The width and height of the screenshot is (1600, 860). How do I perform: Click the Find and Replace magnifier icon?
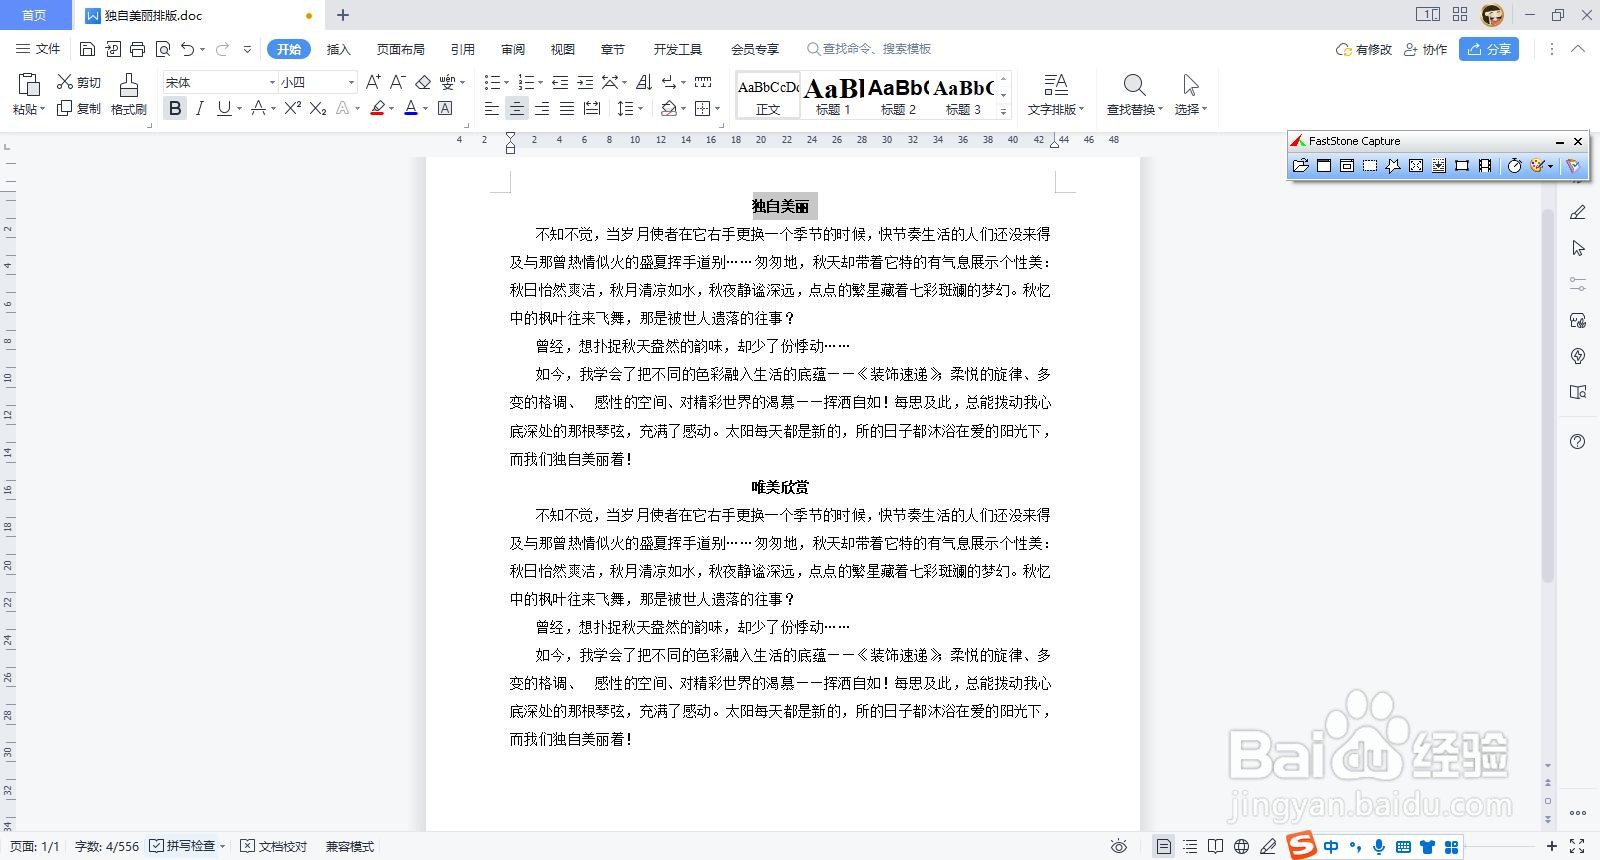[x=1134, y=85]
